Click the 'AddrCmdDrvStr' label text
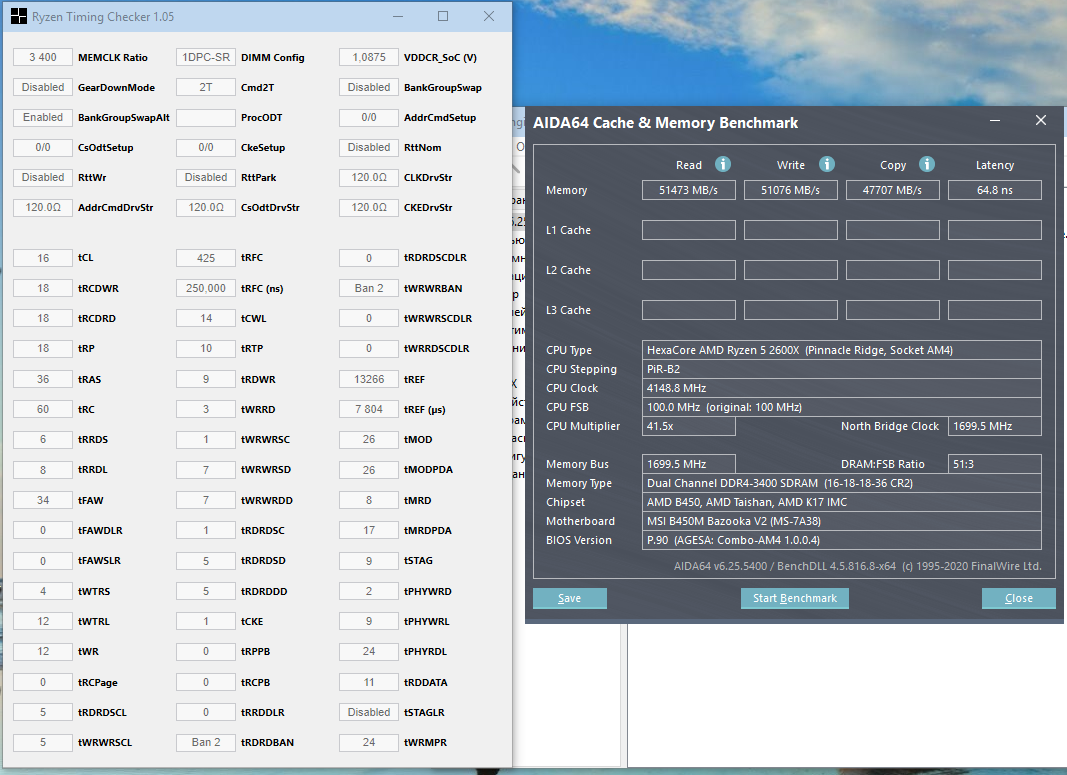This screenshot has height=775, width=1067. point(116,208)
